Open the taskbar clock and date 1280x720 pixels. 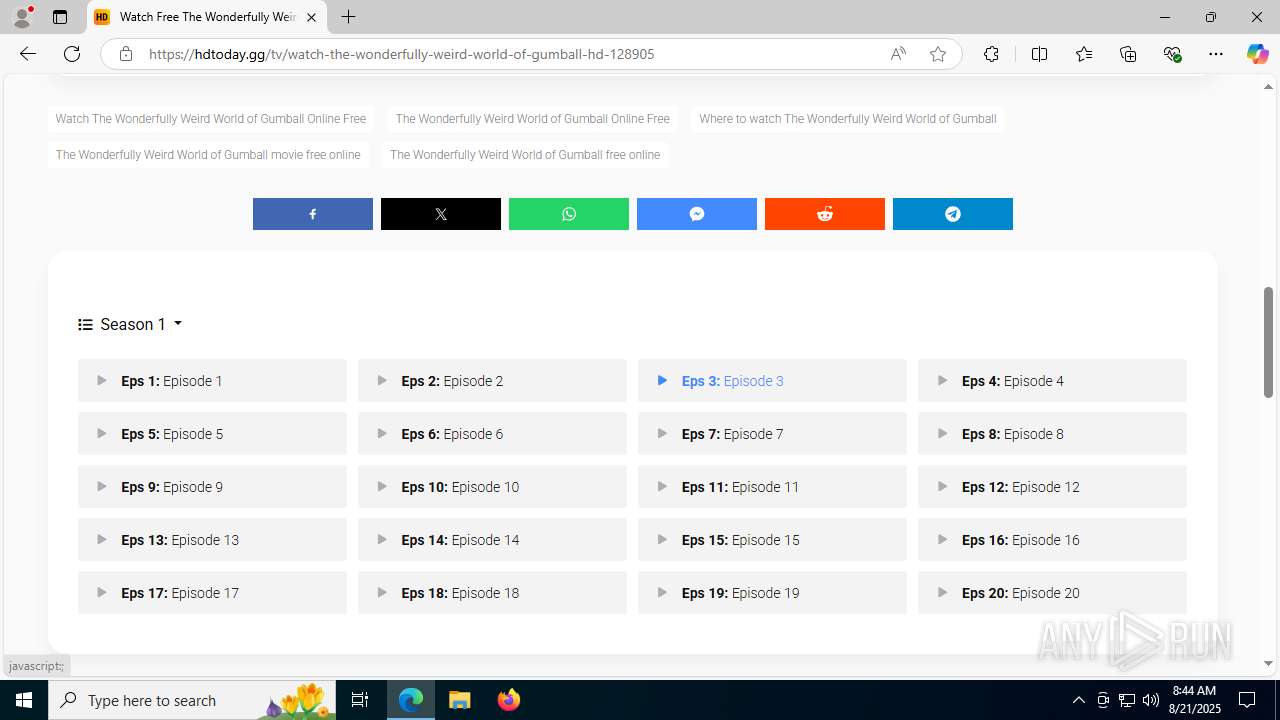click(1194, 700)
